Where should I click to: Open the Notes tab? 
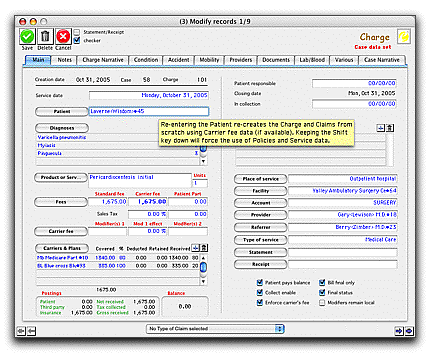click(x=64, y=60)
